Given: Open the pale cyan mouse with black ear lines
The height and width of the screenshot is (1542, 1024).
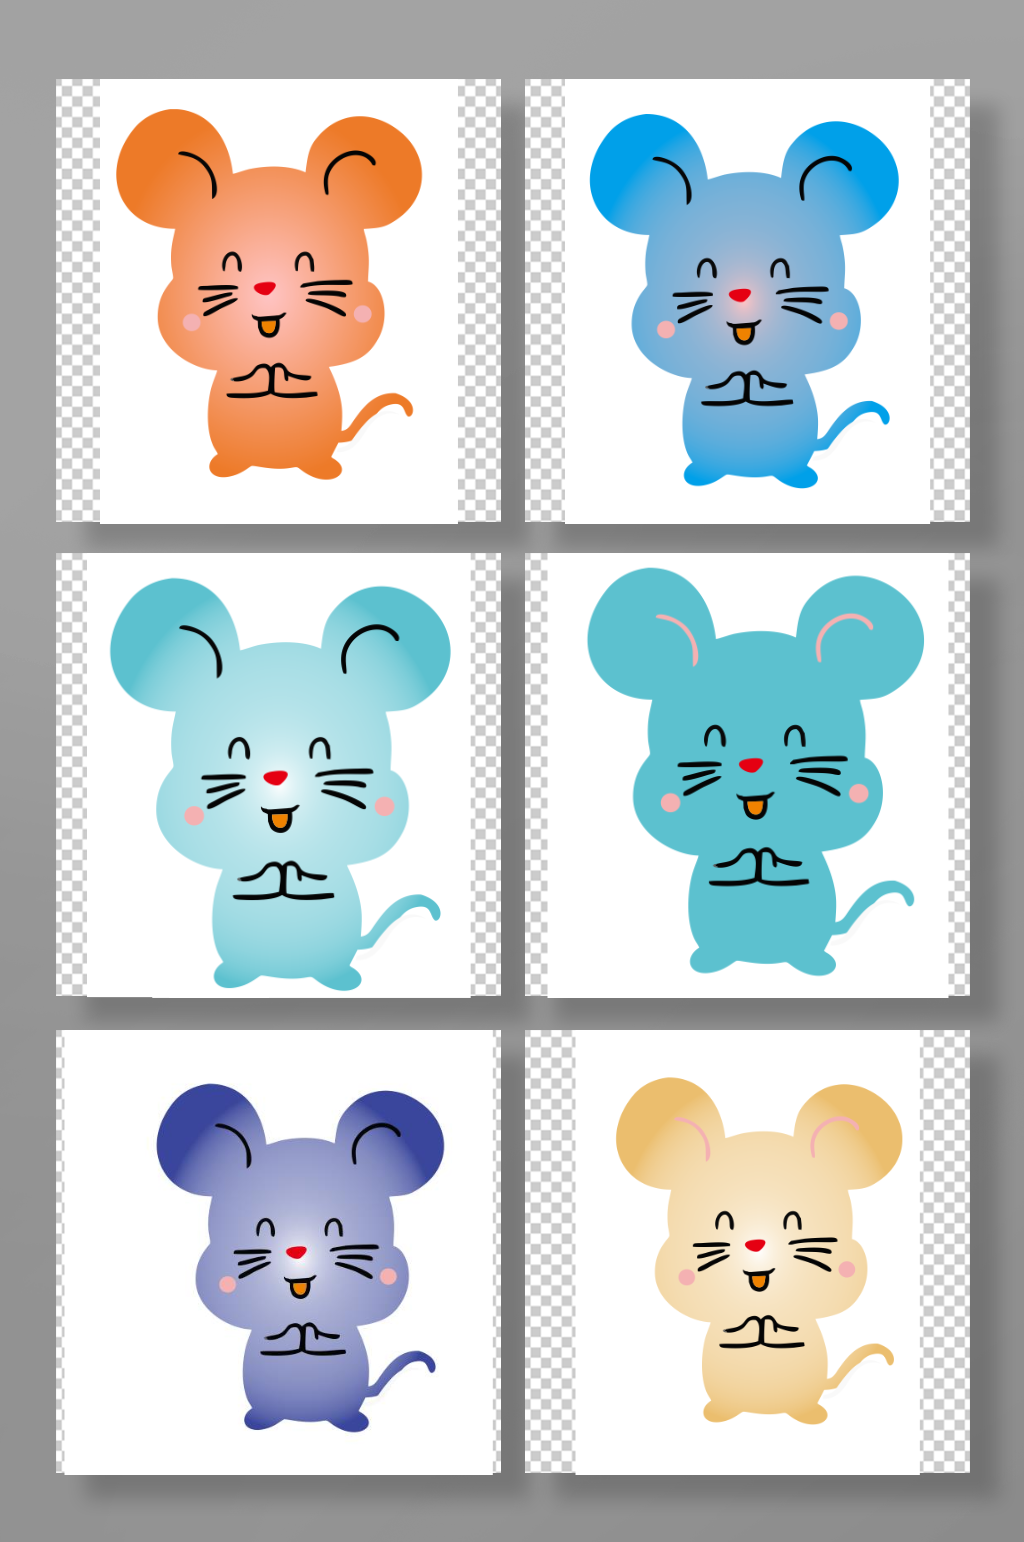Looking at the screenshot, I should coord(279,784).
